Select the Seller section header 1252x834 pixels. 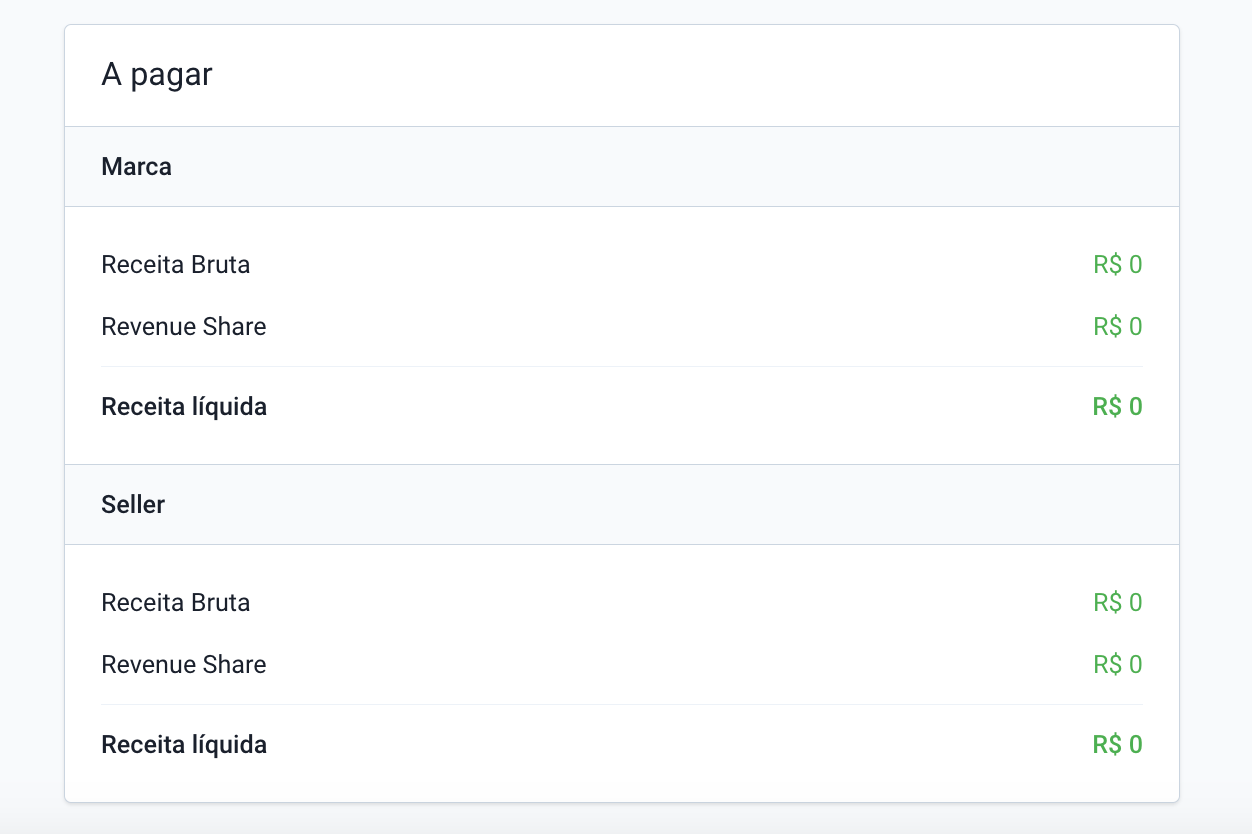(x=133, y=505)
